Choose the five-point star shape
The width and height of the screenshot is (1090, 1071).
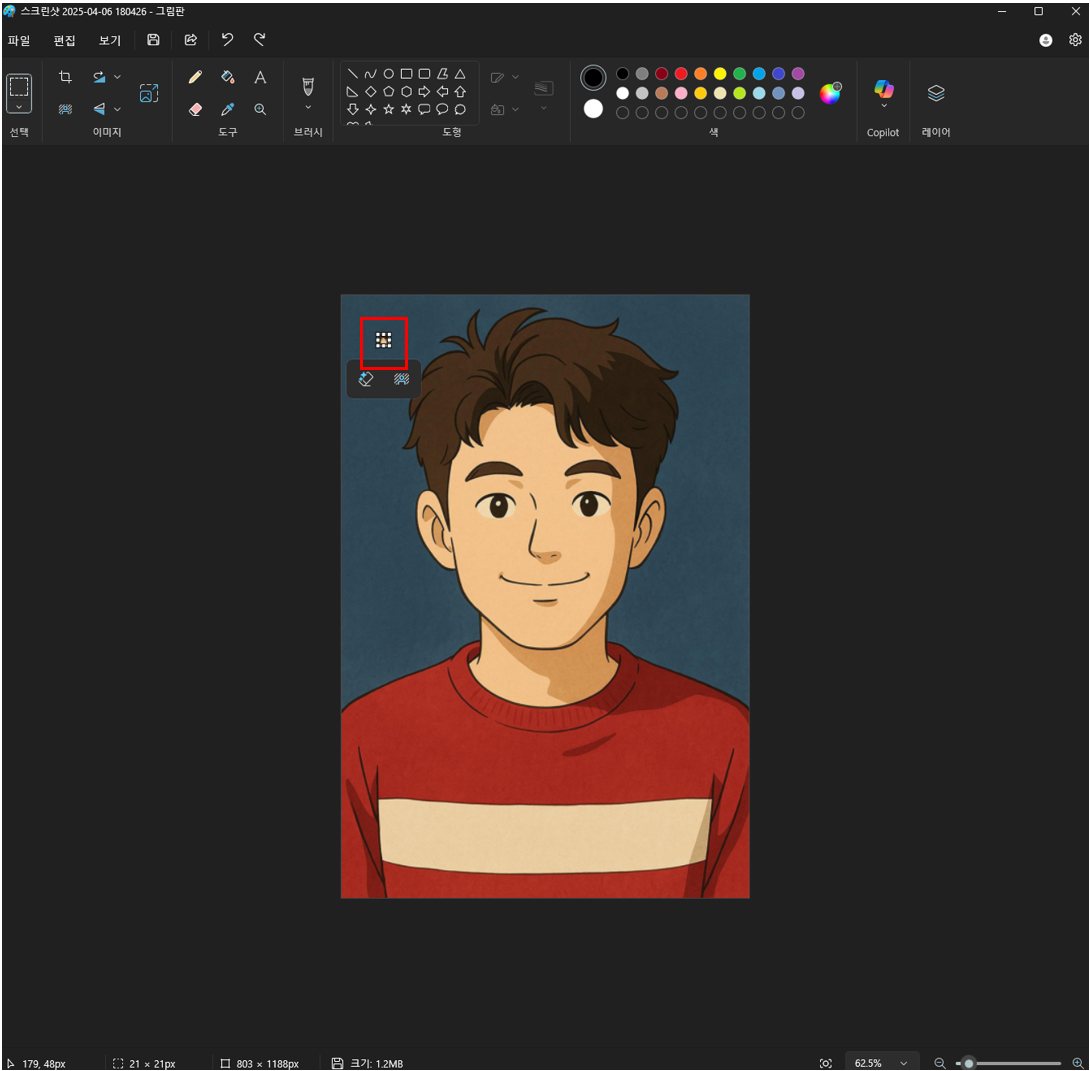click(x=389, y=109)
